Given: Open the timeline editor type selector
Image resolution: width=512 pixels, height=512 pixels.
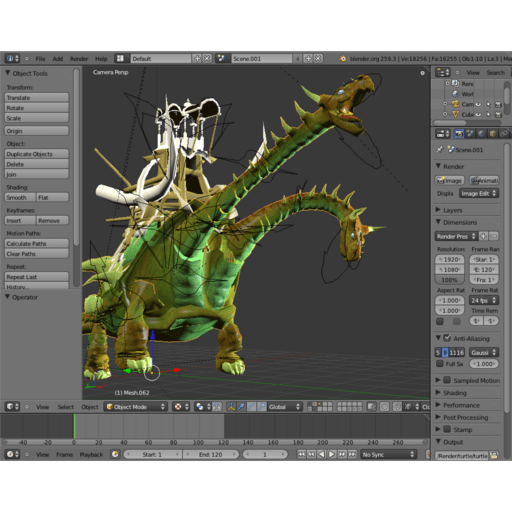Looking at the screenshot, I should click(x=13, y=454).
